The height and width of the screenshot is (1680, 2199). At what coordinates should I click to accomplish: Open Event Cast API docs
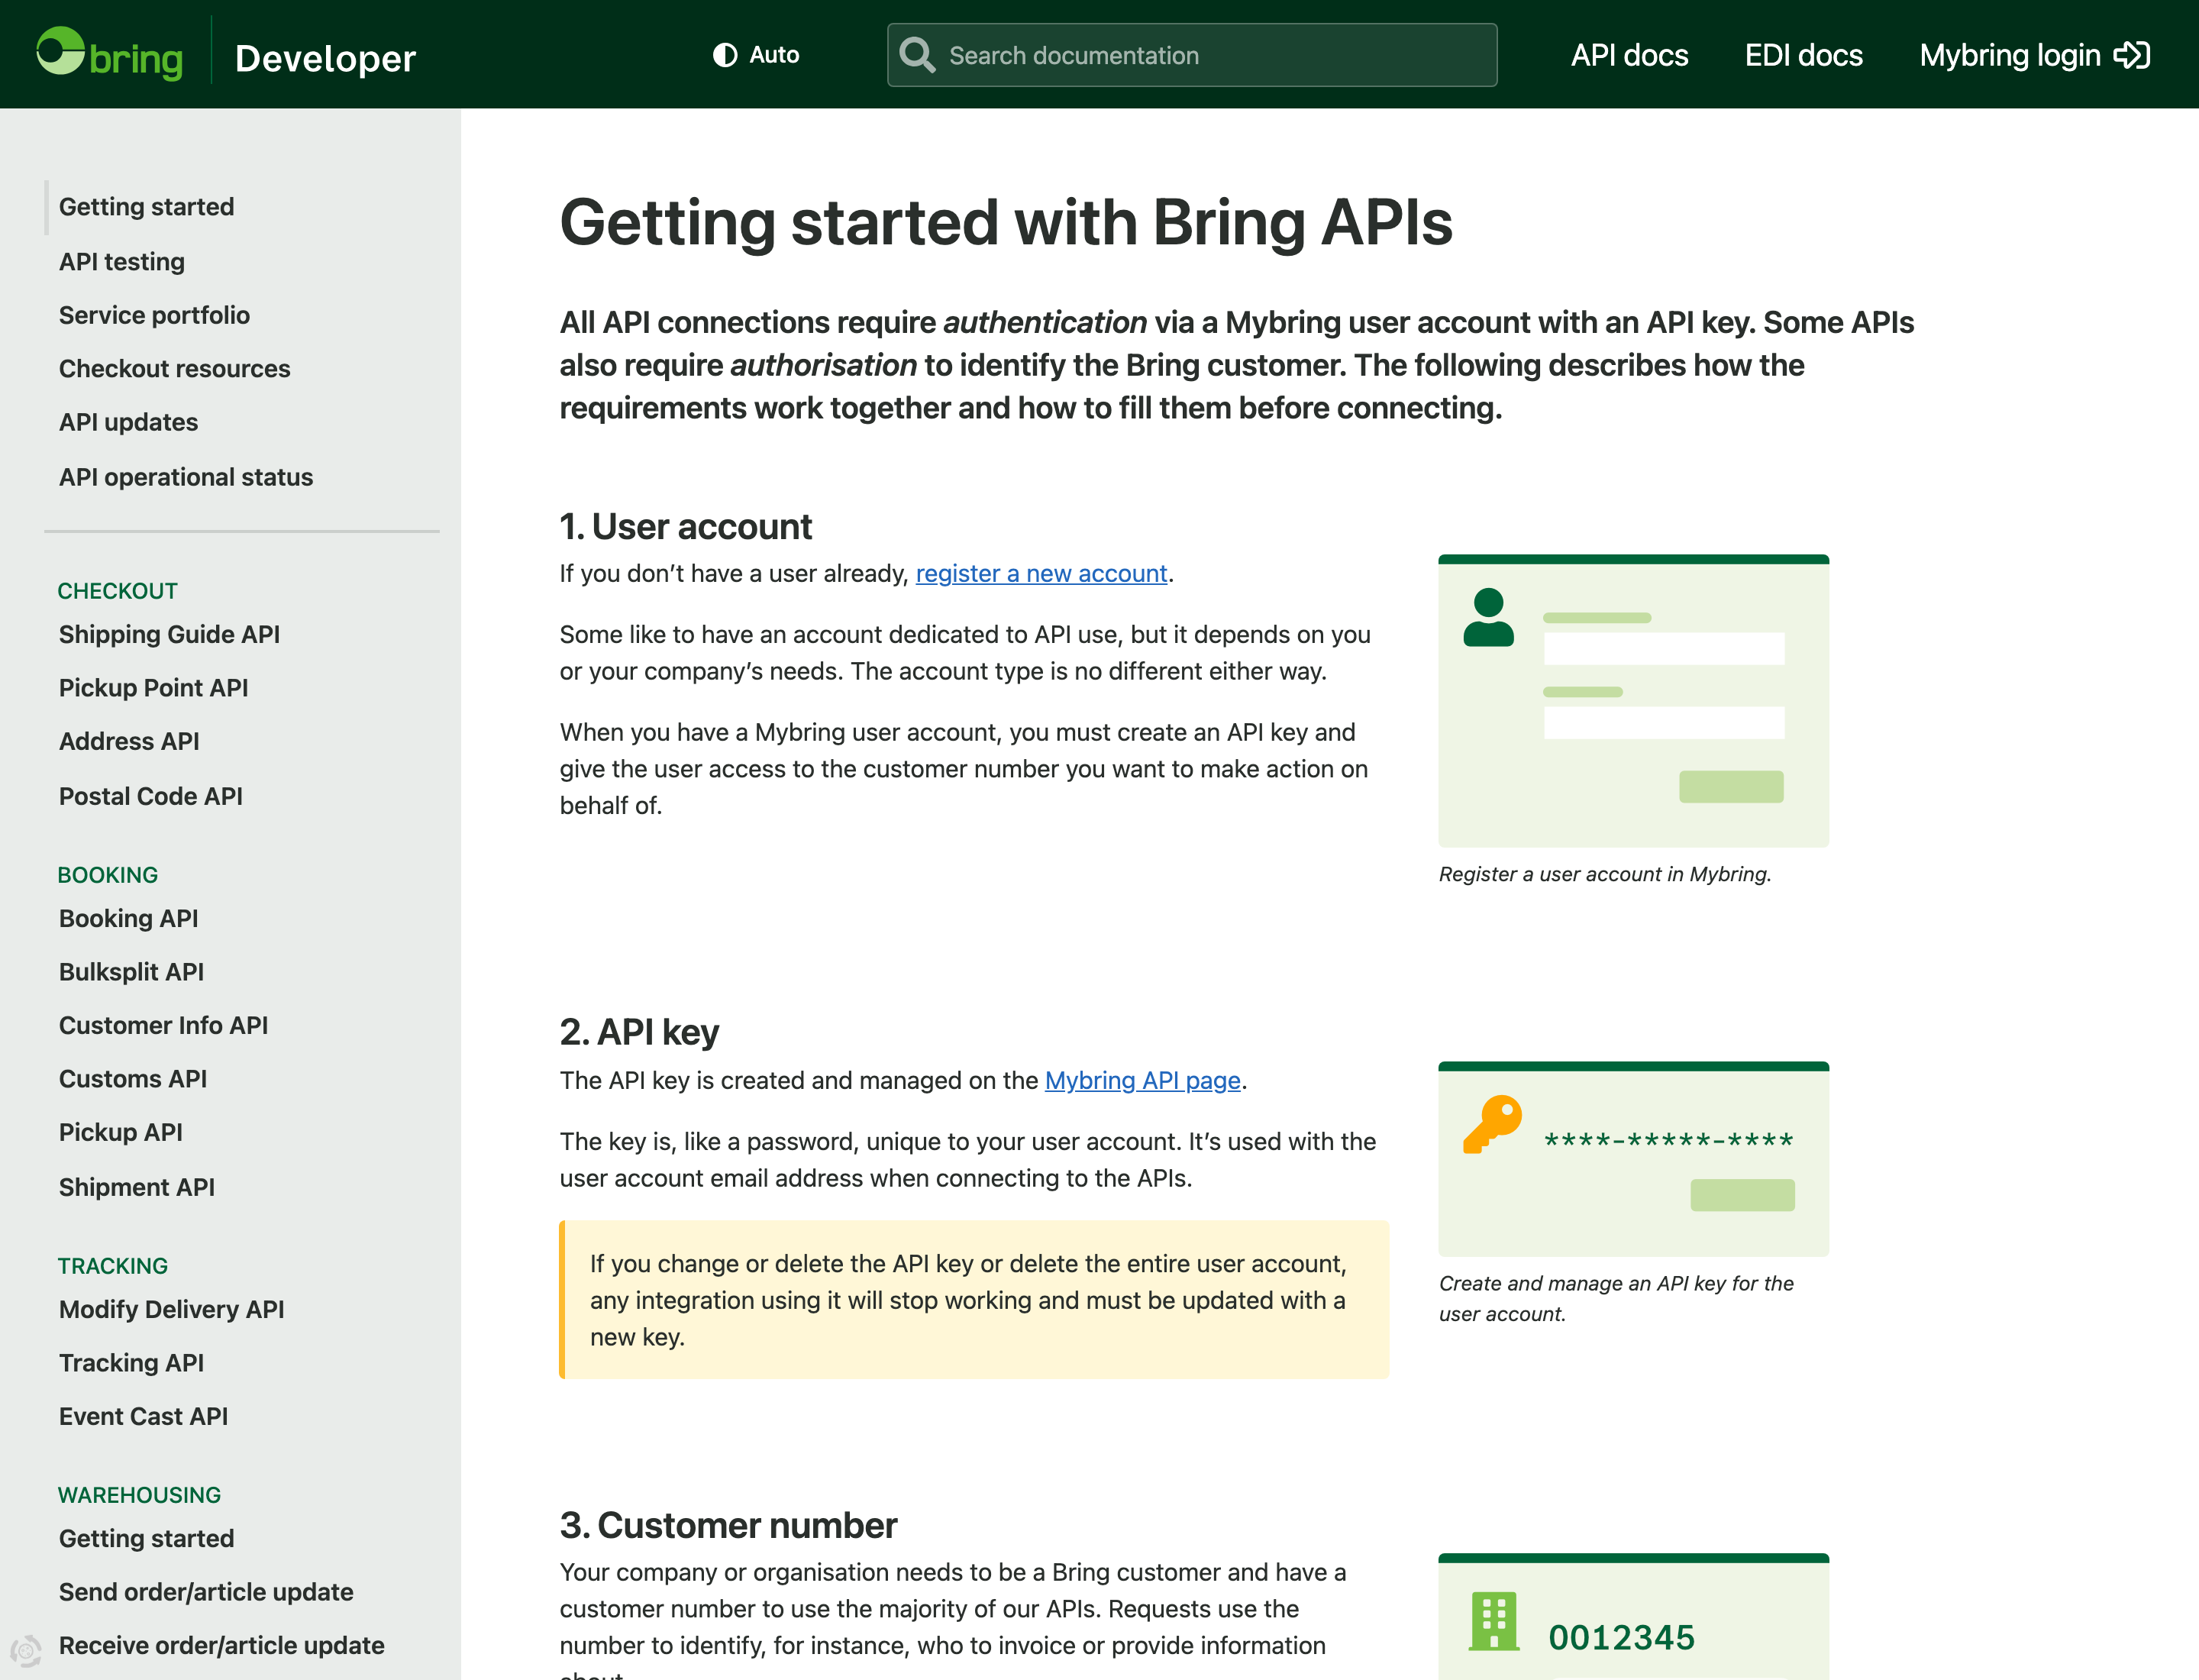[143, 1416]
